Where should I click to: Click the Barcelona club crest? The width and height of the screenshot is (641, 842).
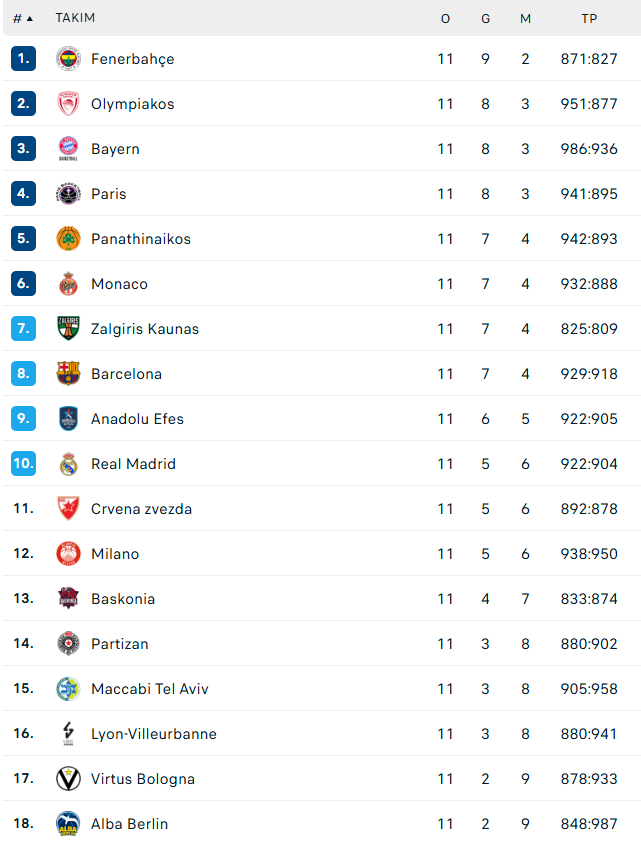pos(68,374)
